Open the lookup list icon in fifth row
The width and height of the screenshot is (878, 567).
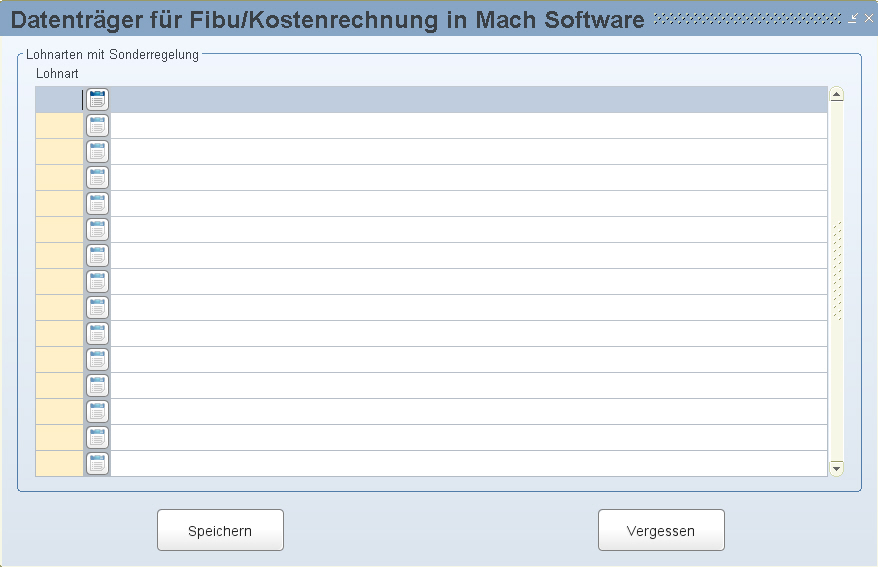pos(97,204)
